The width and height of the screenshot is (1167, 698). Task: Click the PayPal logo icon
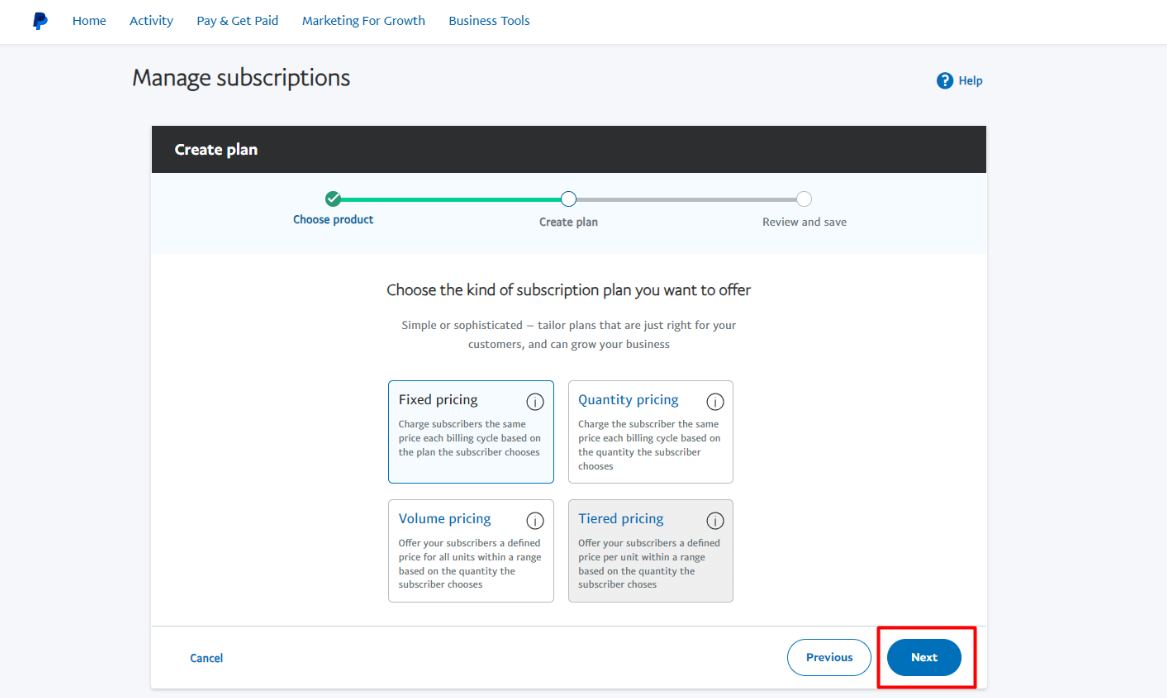pyautogui.click(x=40, y=21)
